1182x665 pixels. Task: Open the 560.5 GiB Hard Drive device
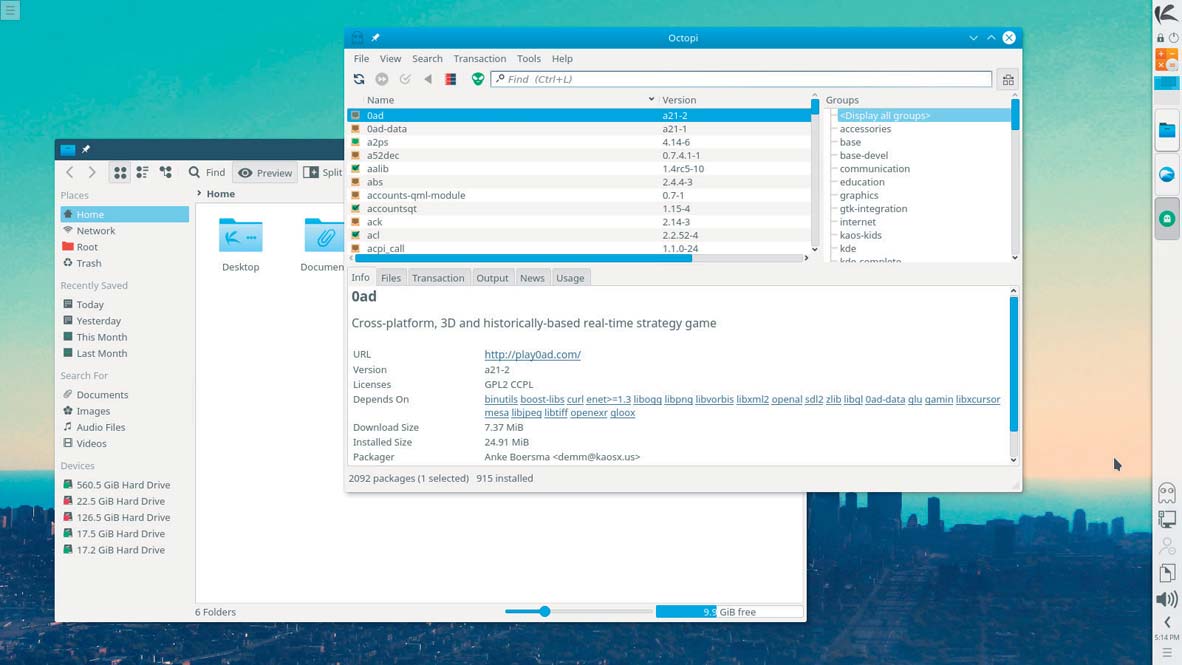(124, 485)
